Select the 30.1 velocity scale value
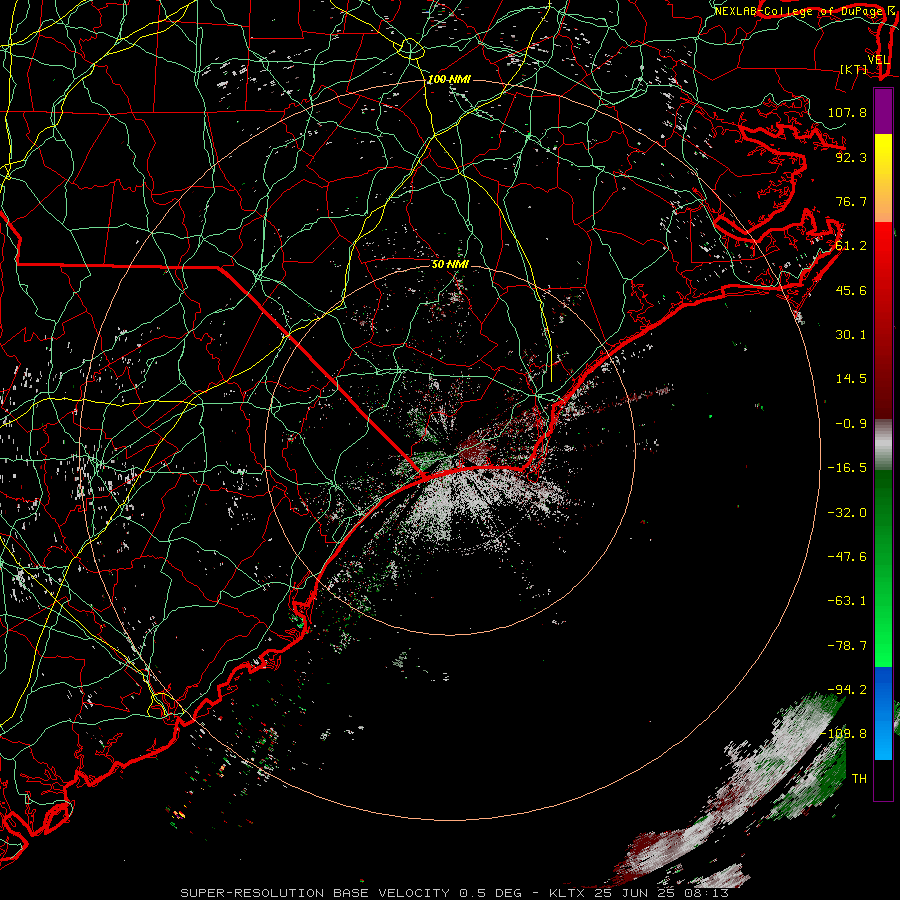 (851, 335)
